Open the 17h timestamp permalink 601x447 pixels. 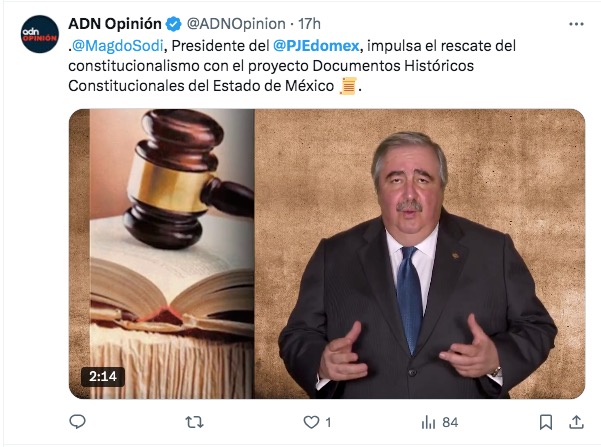pyautogui.click(x=309, y=24)
